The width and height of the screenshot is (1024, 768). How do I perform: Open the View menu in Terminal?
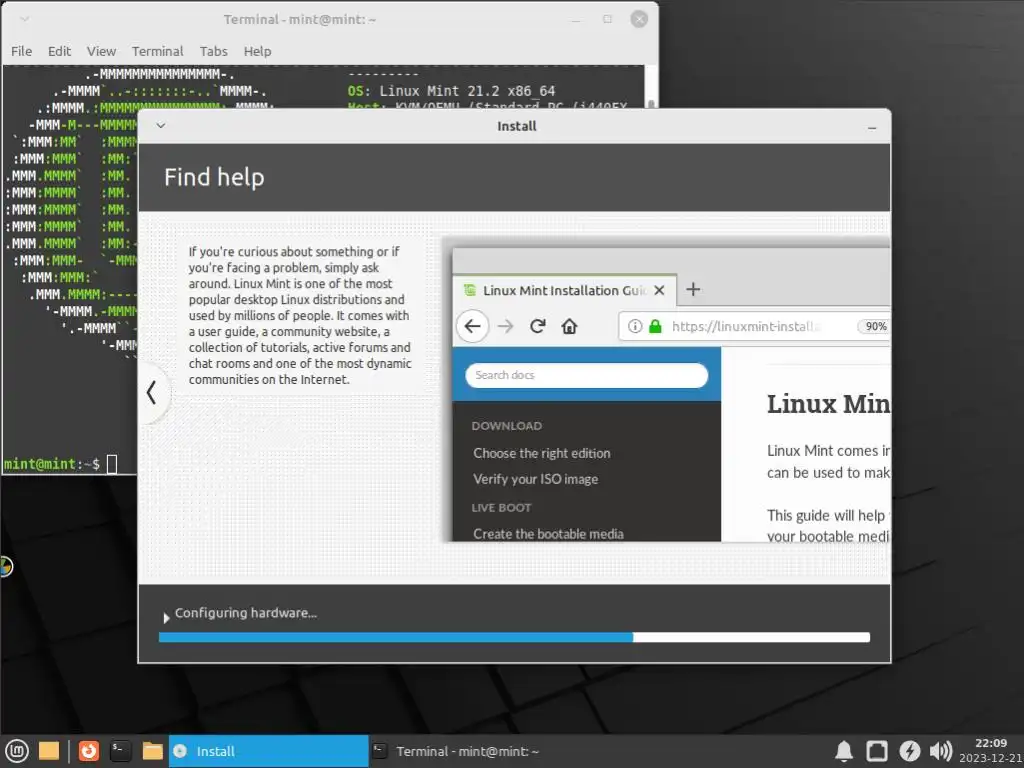(101, 51)
